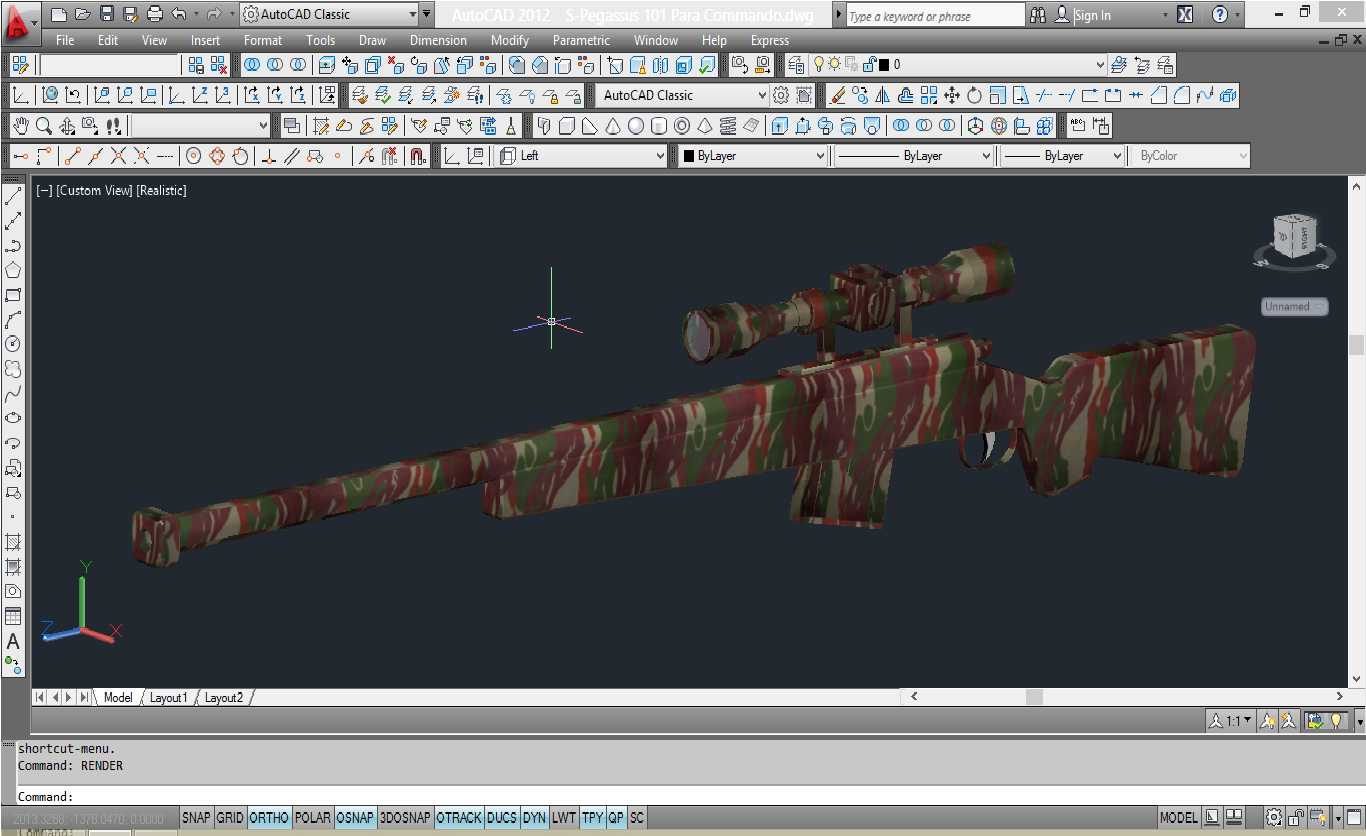Click the Move tool in Modify toolbar
This screenshot has height=836, width=1366.
click(951, 96)
